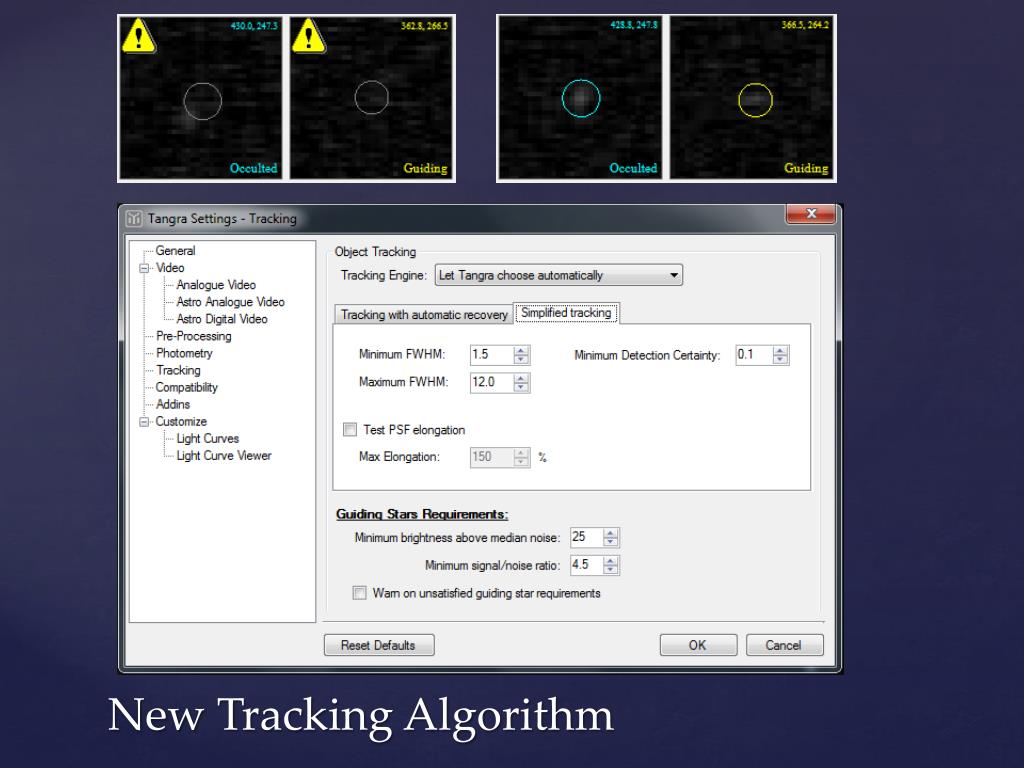1024x768 pixels.
Task: Open the Tracking Engine dropdown
Action: pos(558,275)
